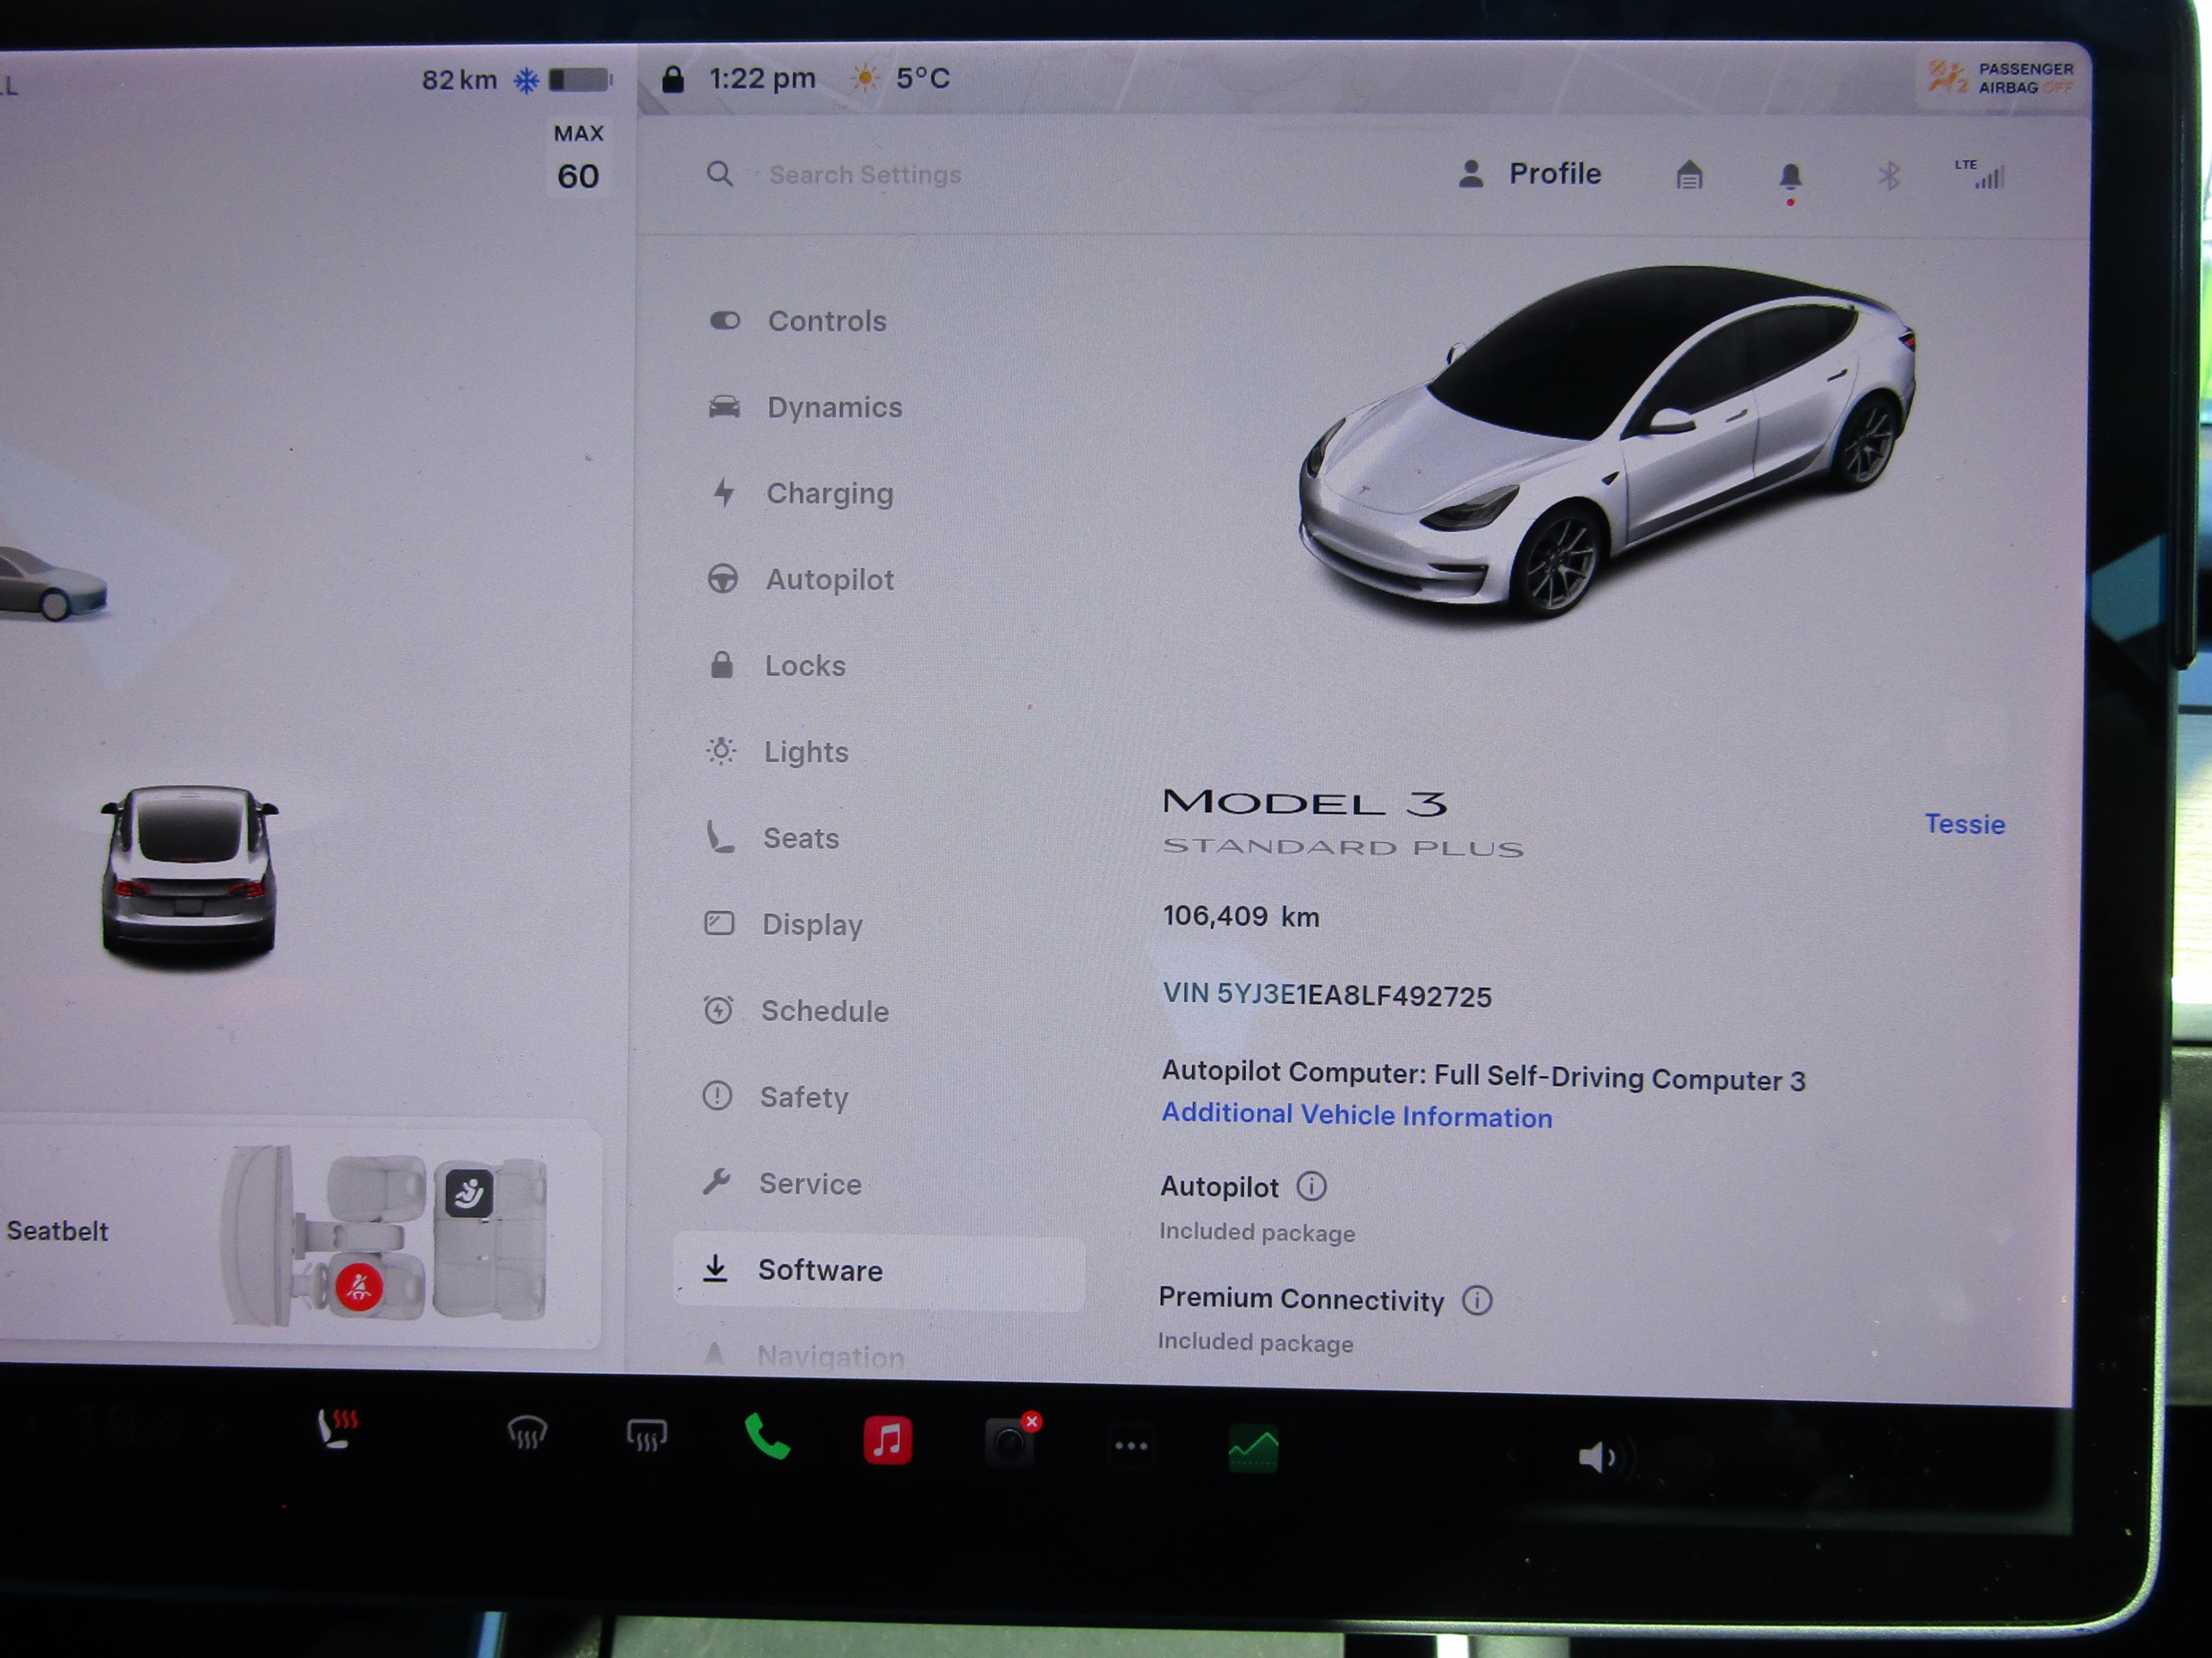Toggle the rear window defrost
The height and width of the screenshot is (1658, 2212).
(x=646, y=1436)
